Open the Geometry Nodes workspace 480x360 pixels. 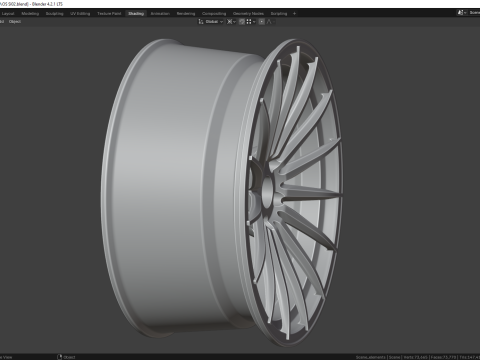(248, 14)
